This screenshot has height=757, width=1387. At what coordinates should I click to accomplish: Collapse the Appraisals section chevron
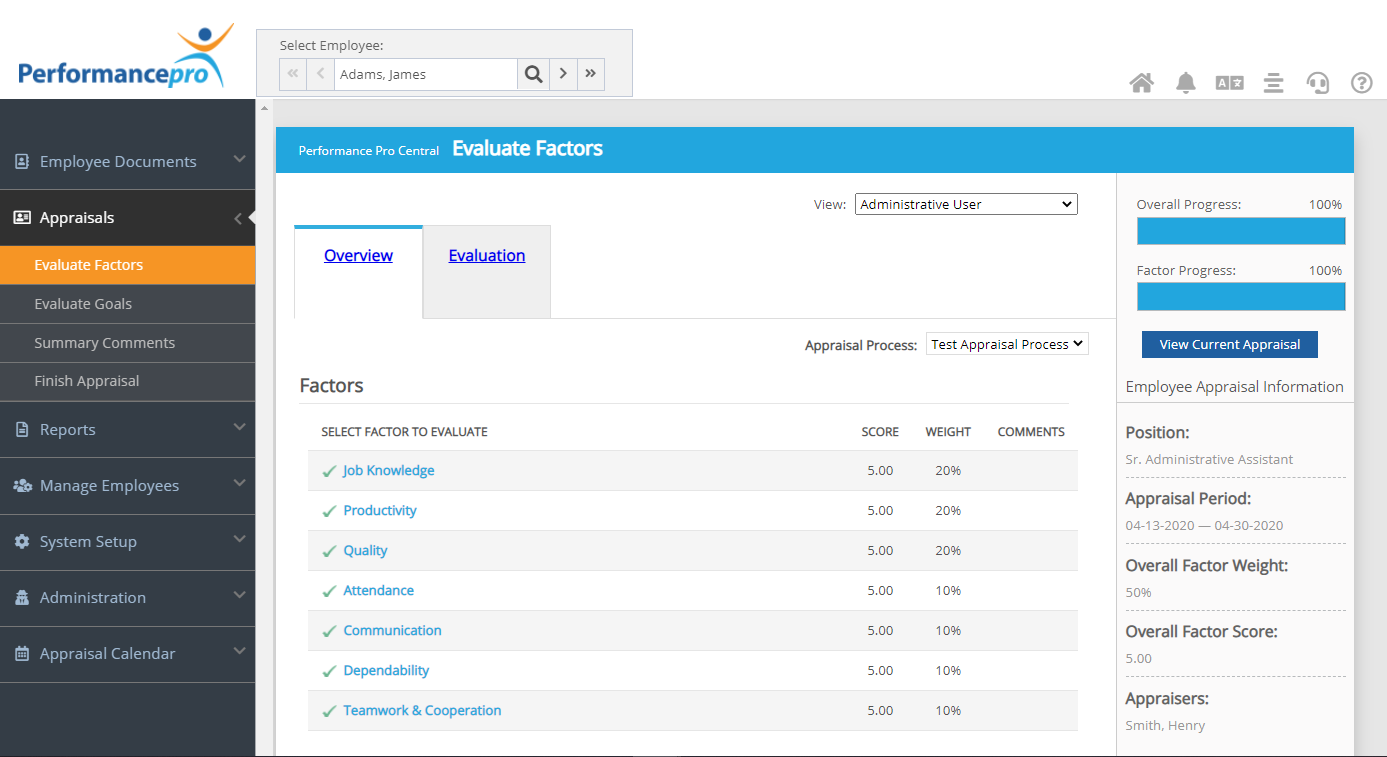238,218
